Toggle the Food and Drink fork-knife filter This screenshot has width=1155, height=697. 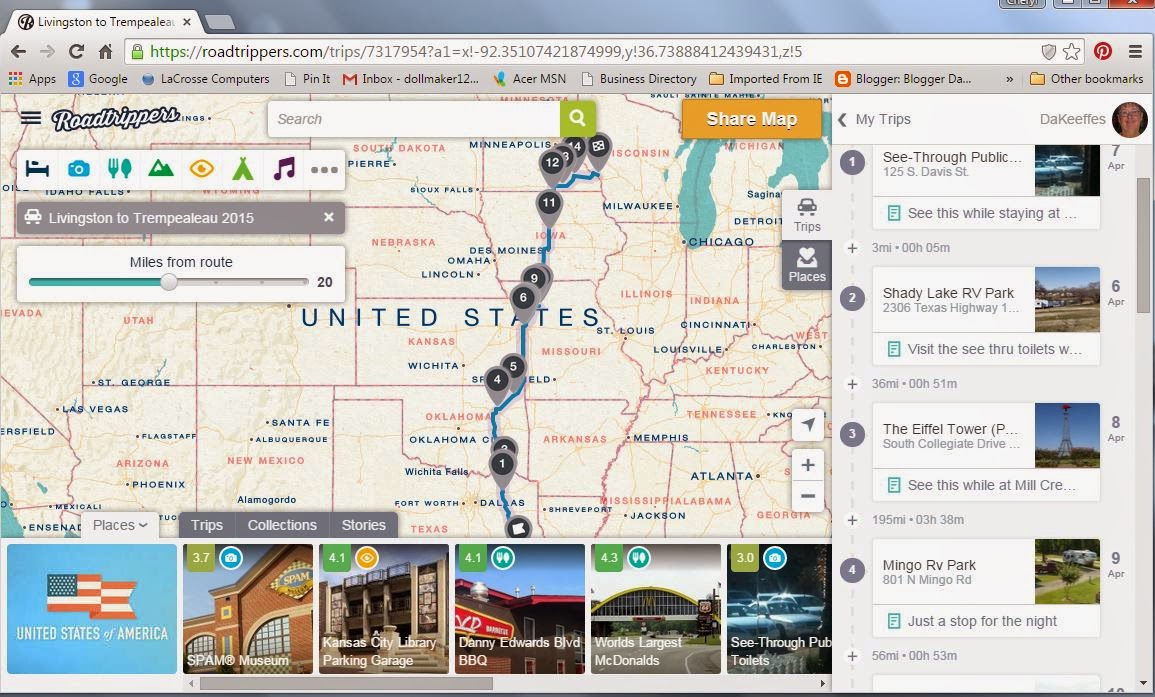119,169
